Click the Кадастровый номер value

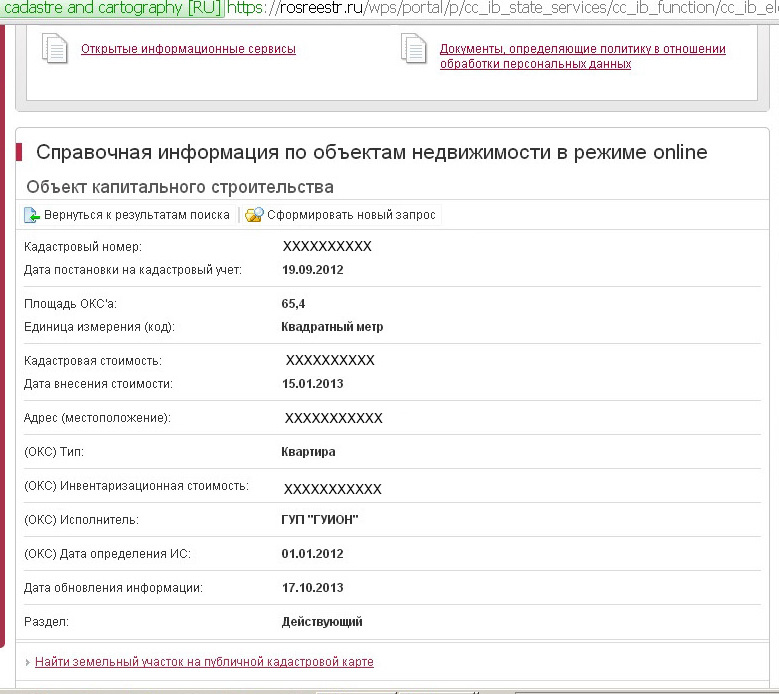327,246
